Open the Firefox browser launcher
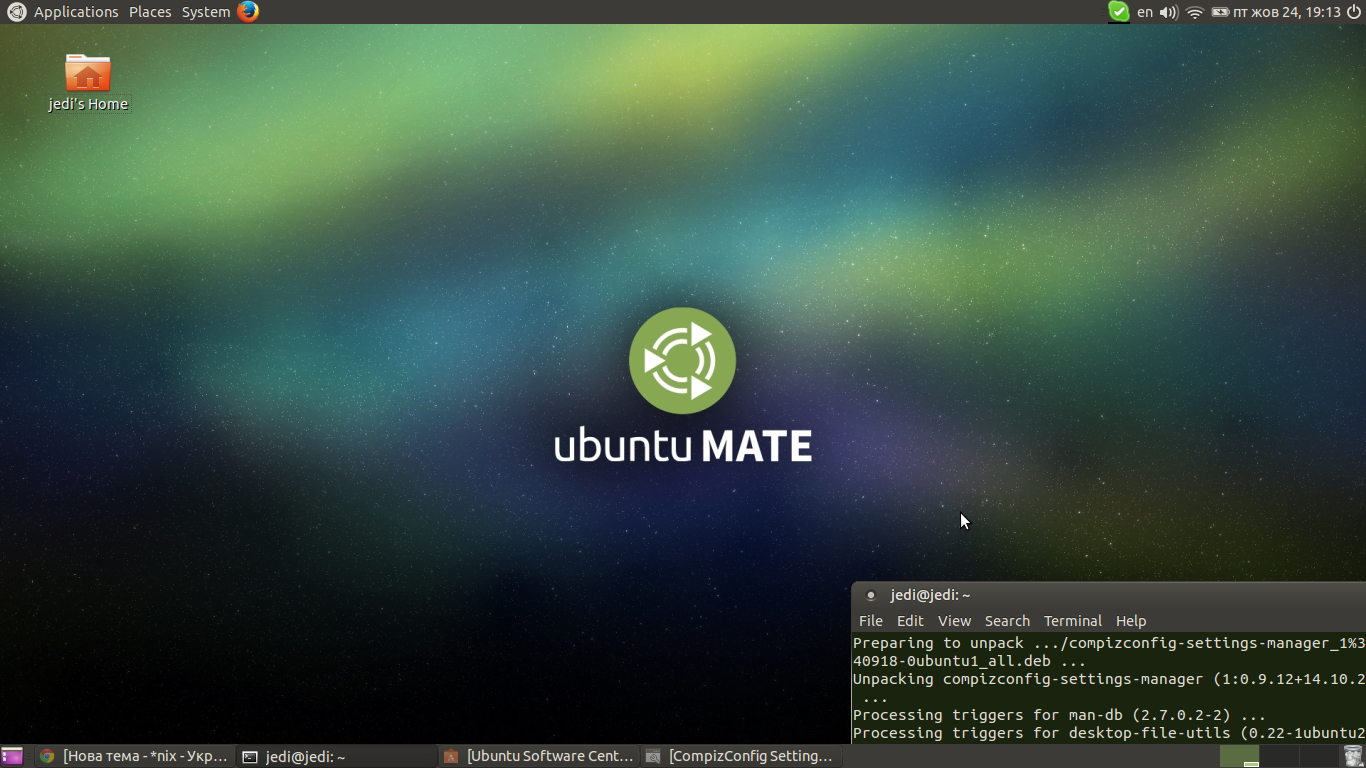 click(248, 12)
